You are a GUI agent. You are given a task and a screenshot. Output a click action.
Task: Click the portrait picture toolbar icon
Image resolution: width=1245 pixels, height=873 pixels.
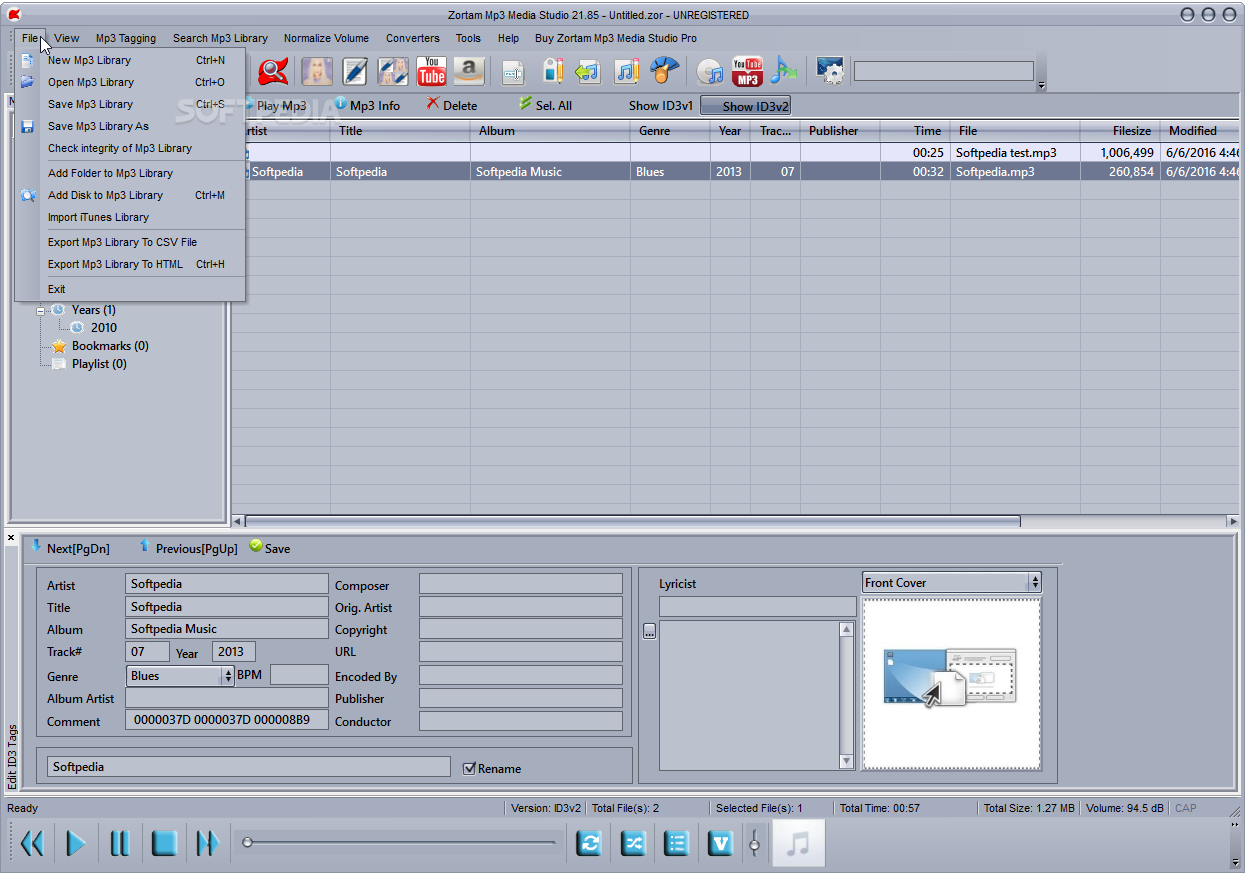(317, 71)
